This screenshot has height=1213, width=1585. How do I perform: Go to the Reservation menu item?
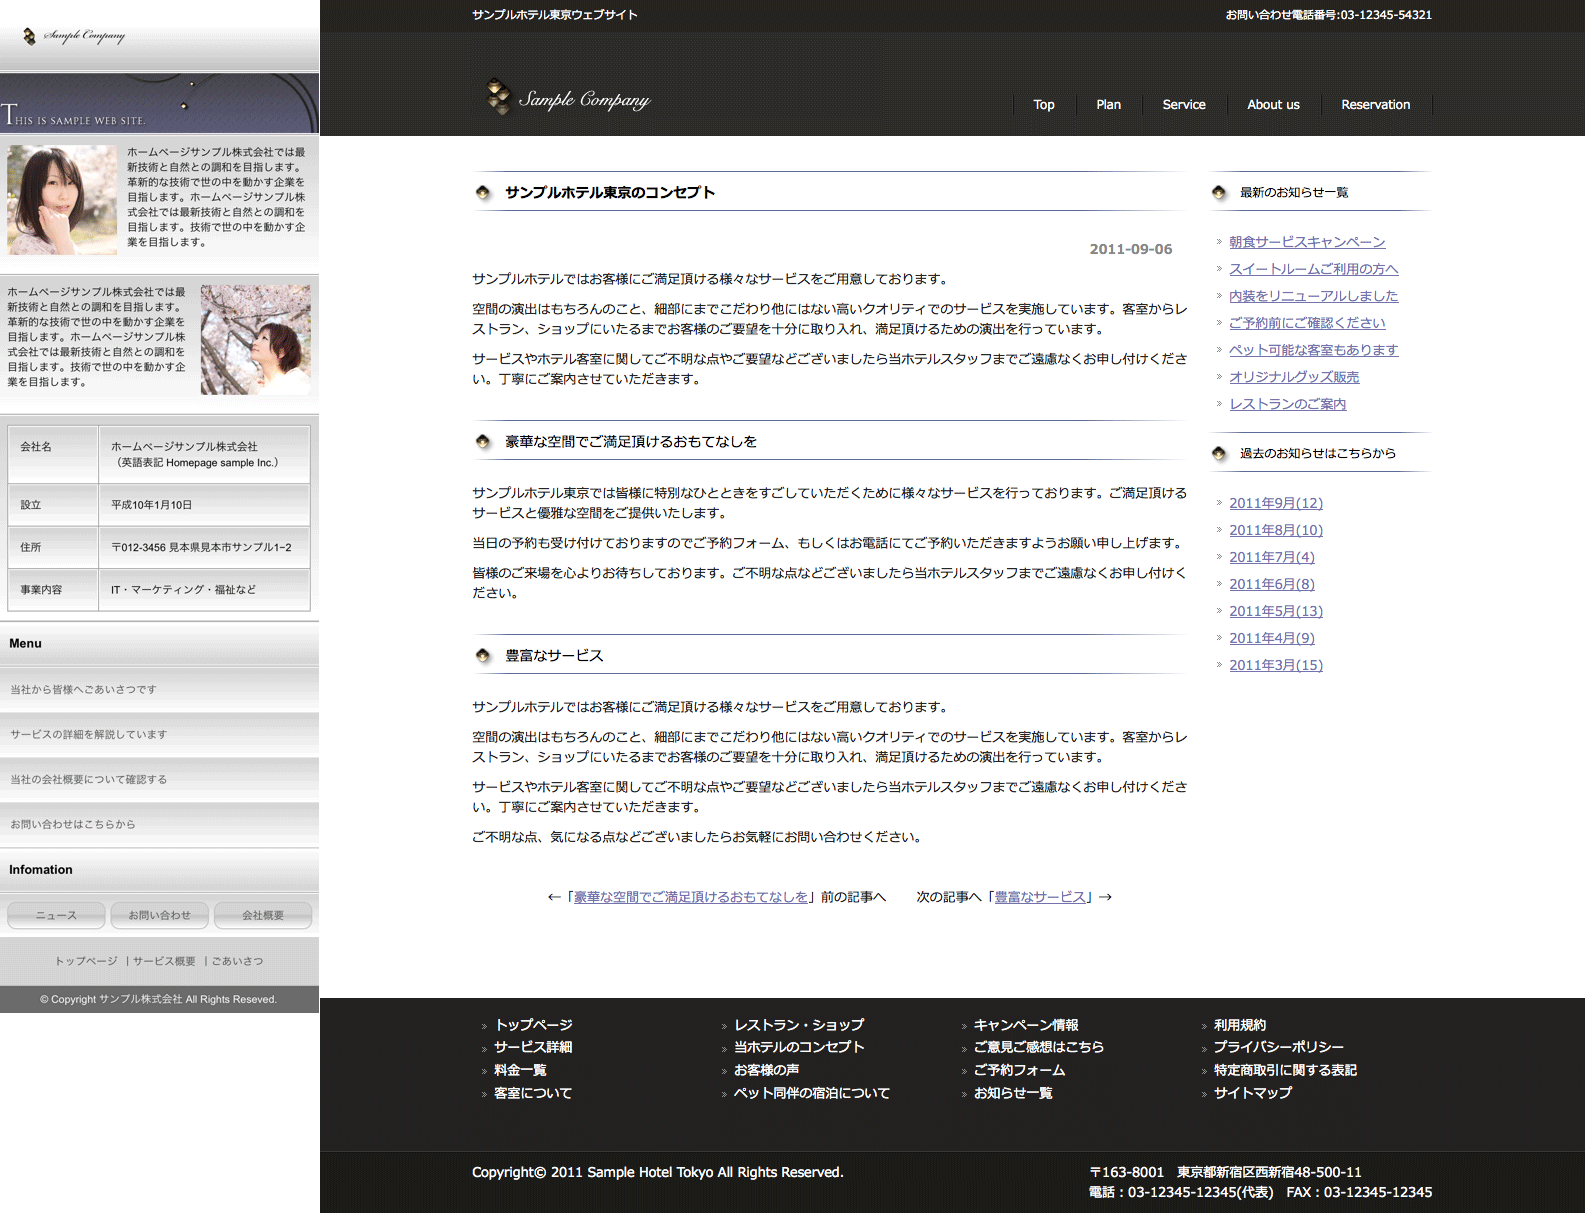click(1375, 105)
